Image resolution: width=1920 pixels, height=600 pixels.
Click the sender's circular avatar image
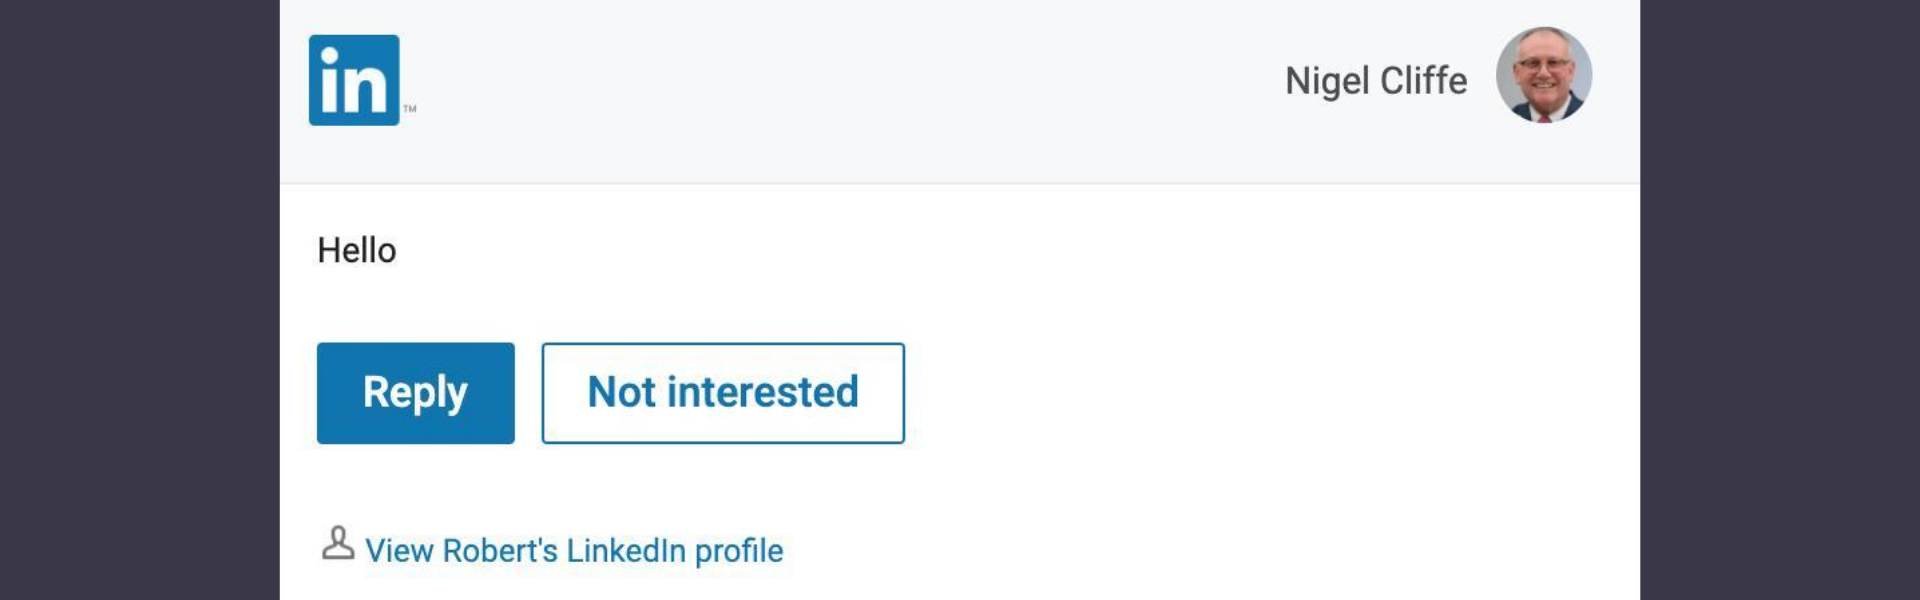coord(1543,75)
